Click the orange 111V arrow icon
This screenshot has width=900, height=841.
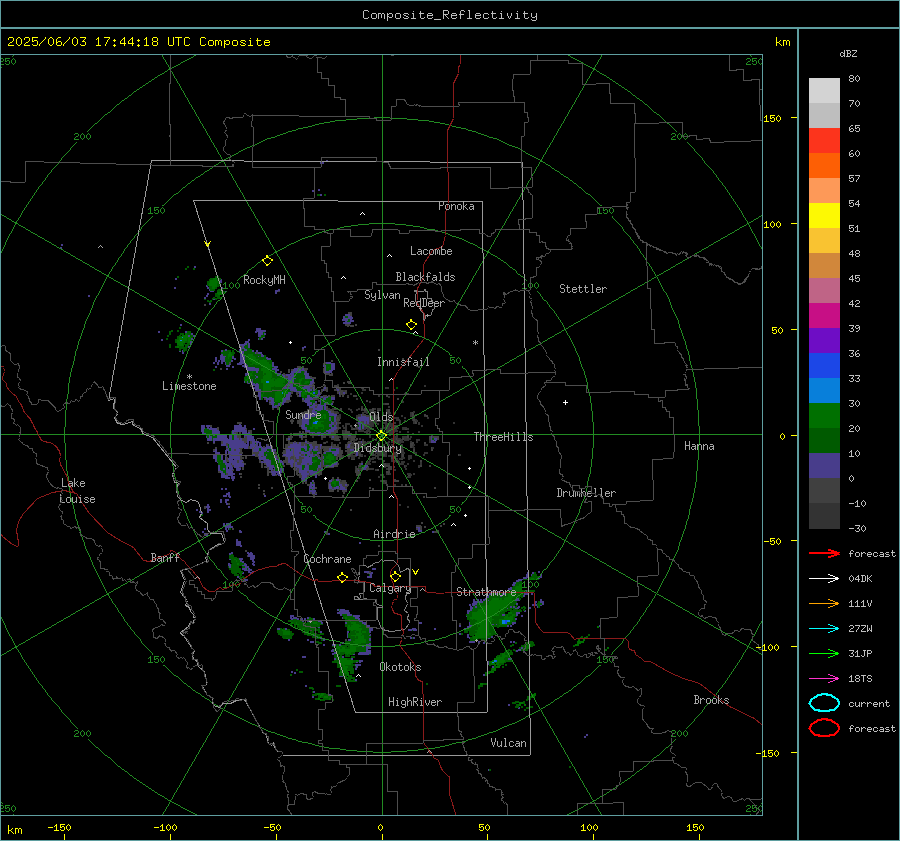(x=824, y=603)
